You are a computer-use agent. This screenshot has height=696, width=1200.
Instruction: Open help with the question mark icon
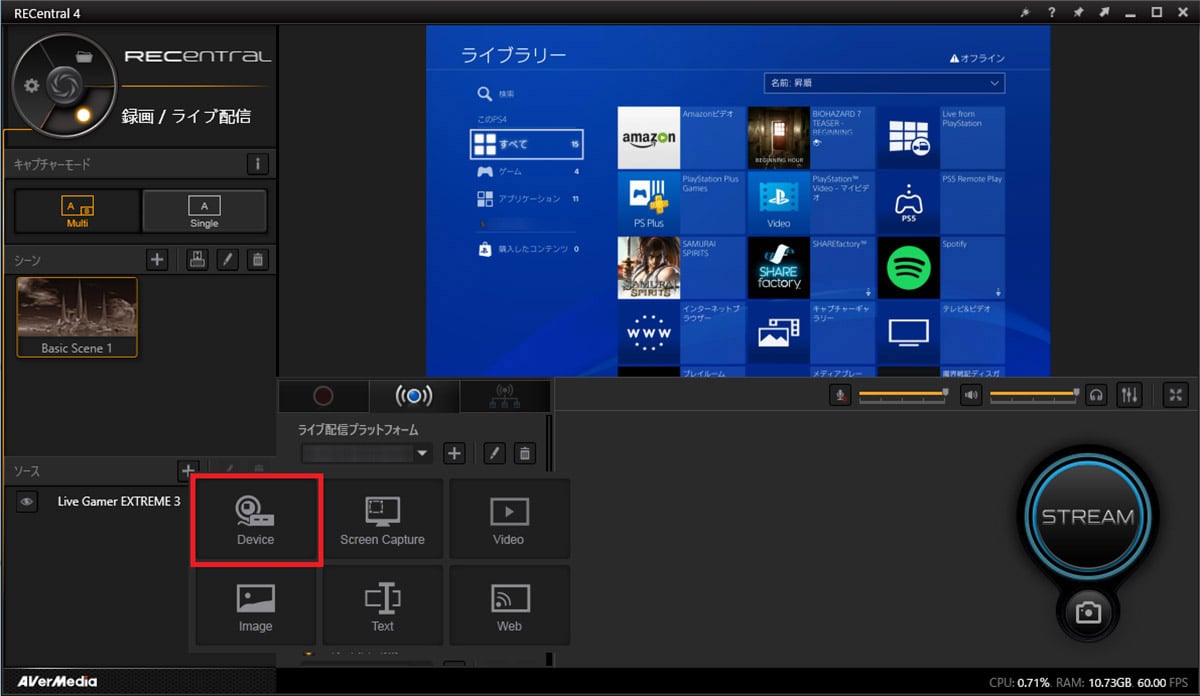click(1051, 12)
